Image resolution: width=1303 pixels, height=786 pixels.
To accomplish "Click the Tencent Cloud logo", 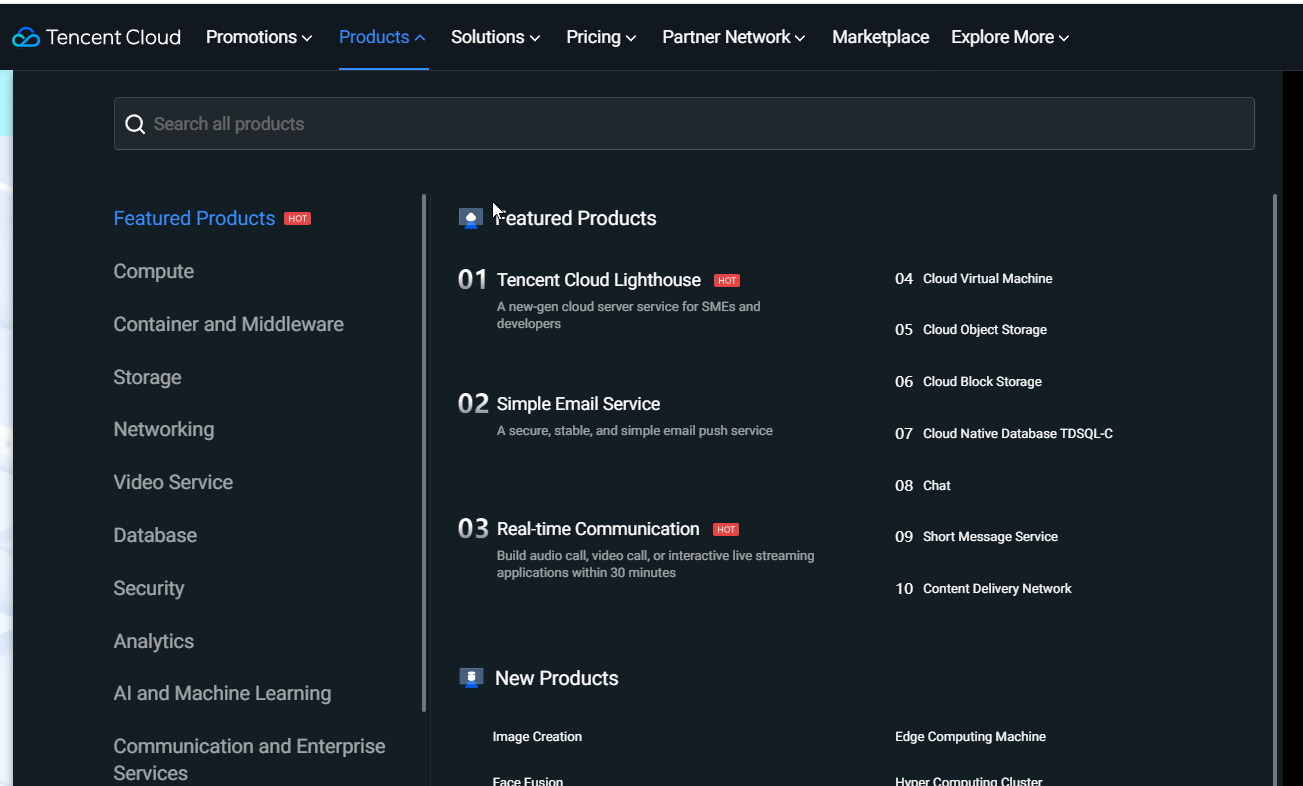I will [x=96, y=37].
